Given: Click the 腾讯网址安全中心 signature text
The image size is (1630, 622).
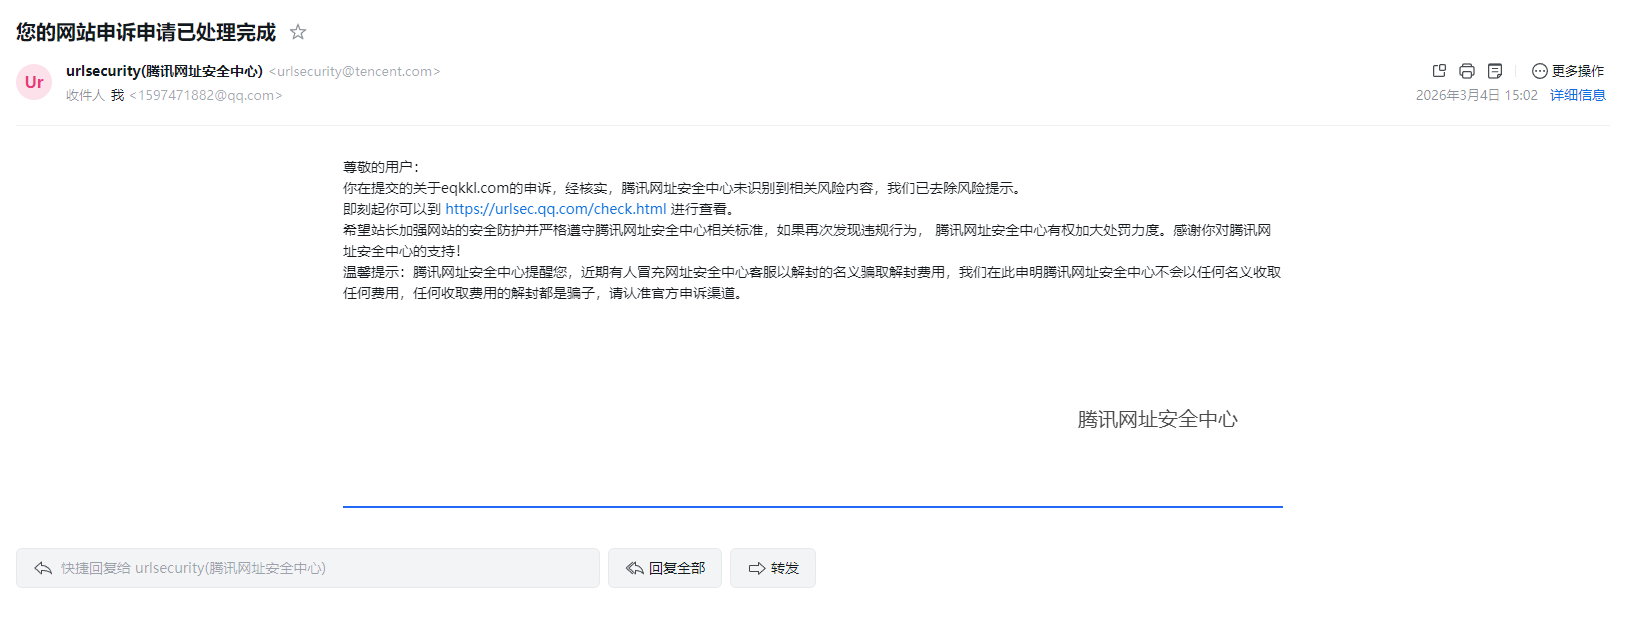Looking at the screenshot, I should (x=1158, y=420).
